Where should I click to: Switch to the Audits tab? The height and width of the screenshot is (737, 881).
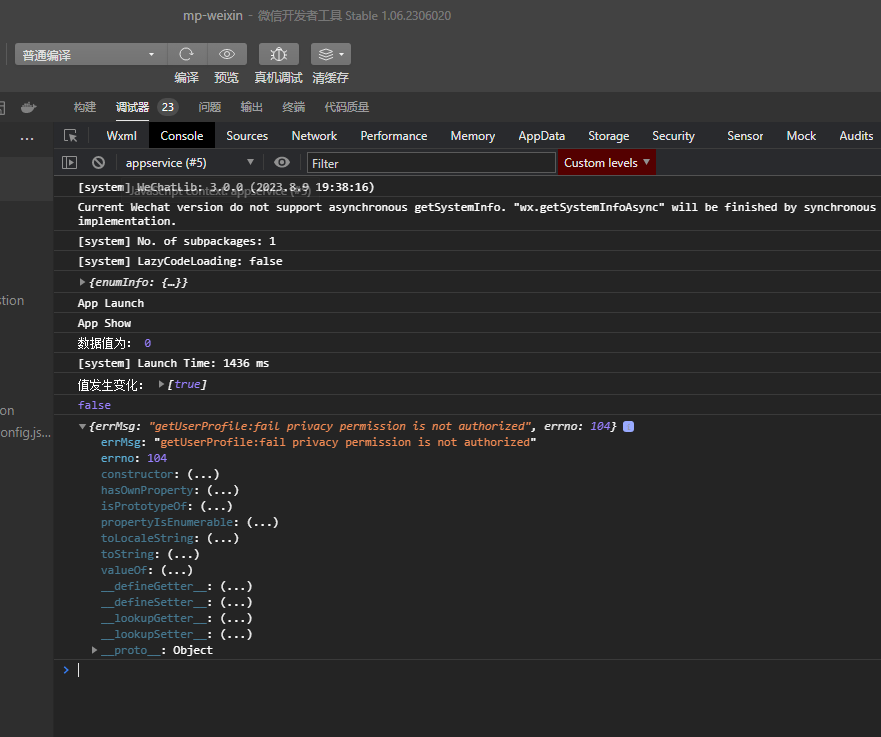(856, 136)
